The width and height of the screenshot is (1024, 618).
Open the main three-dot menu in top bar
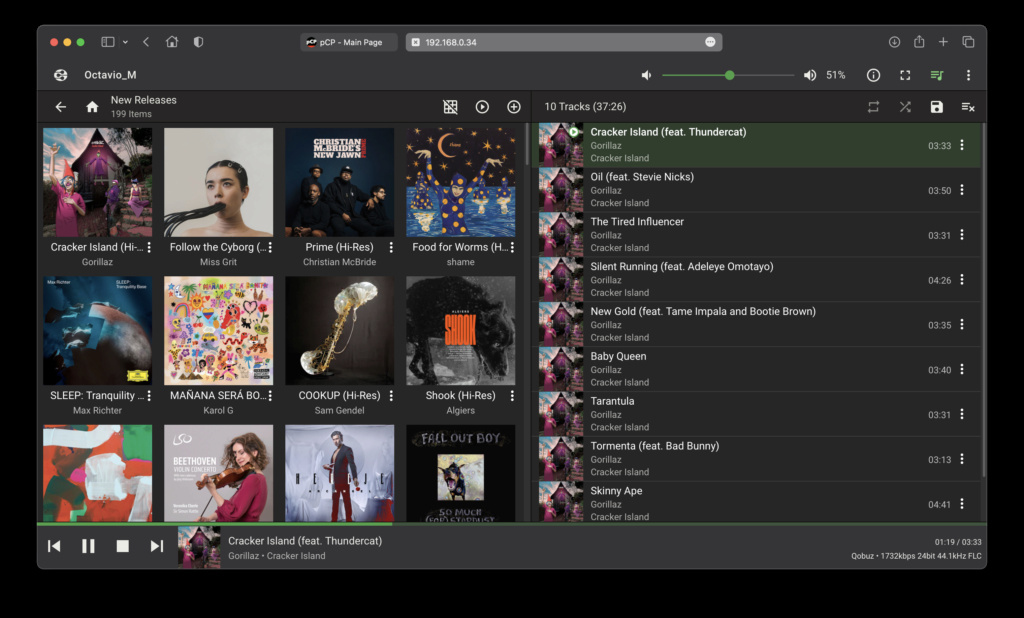coord(968,75)
